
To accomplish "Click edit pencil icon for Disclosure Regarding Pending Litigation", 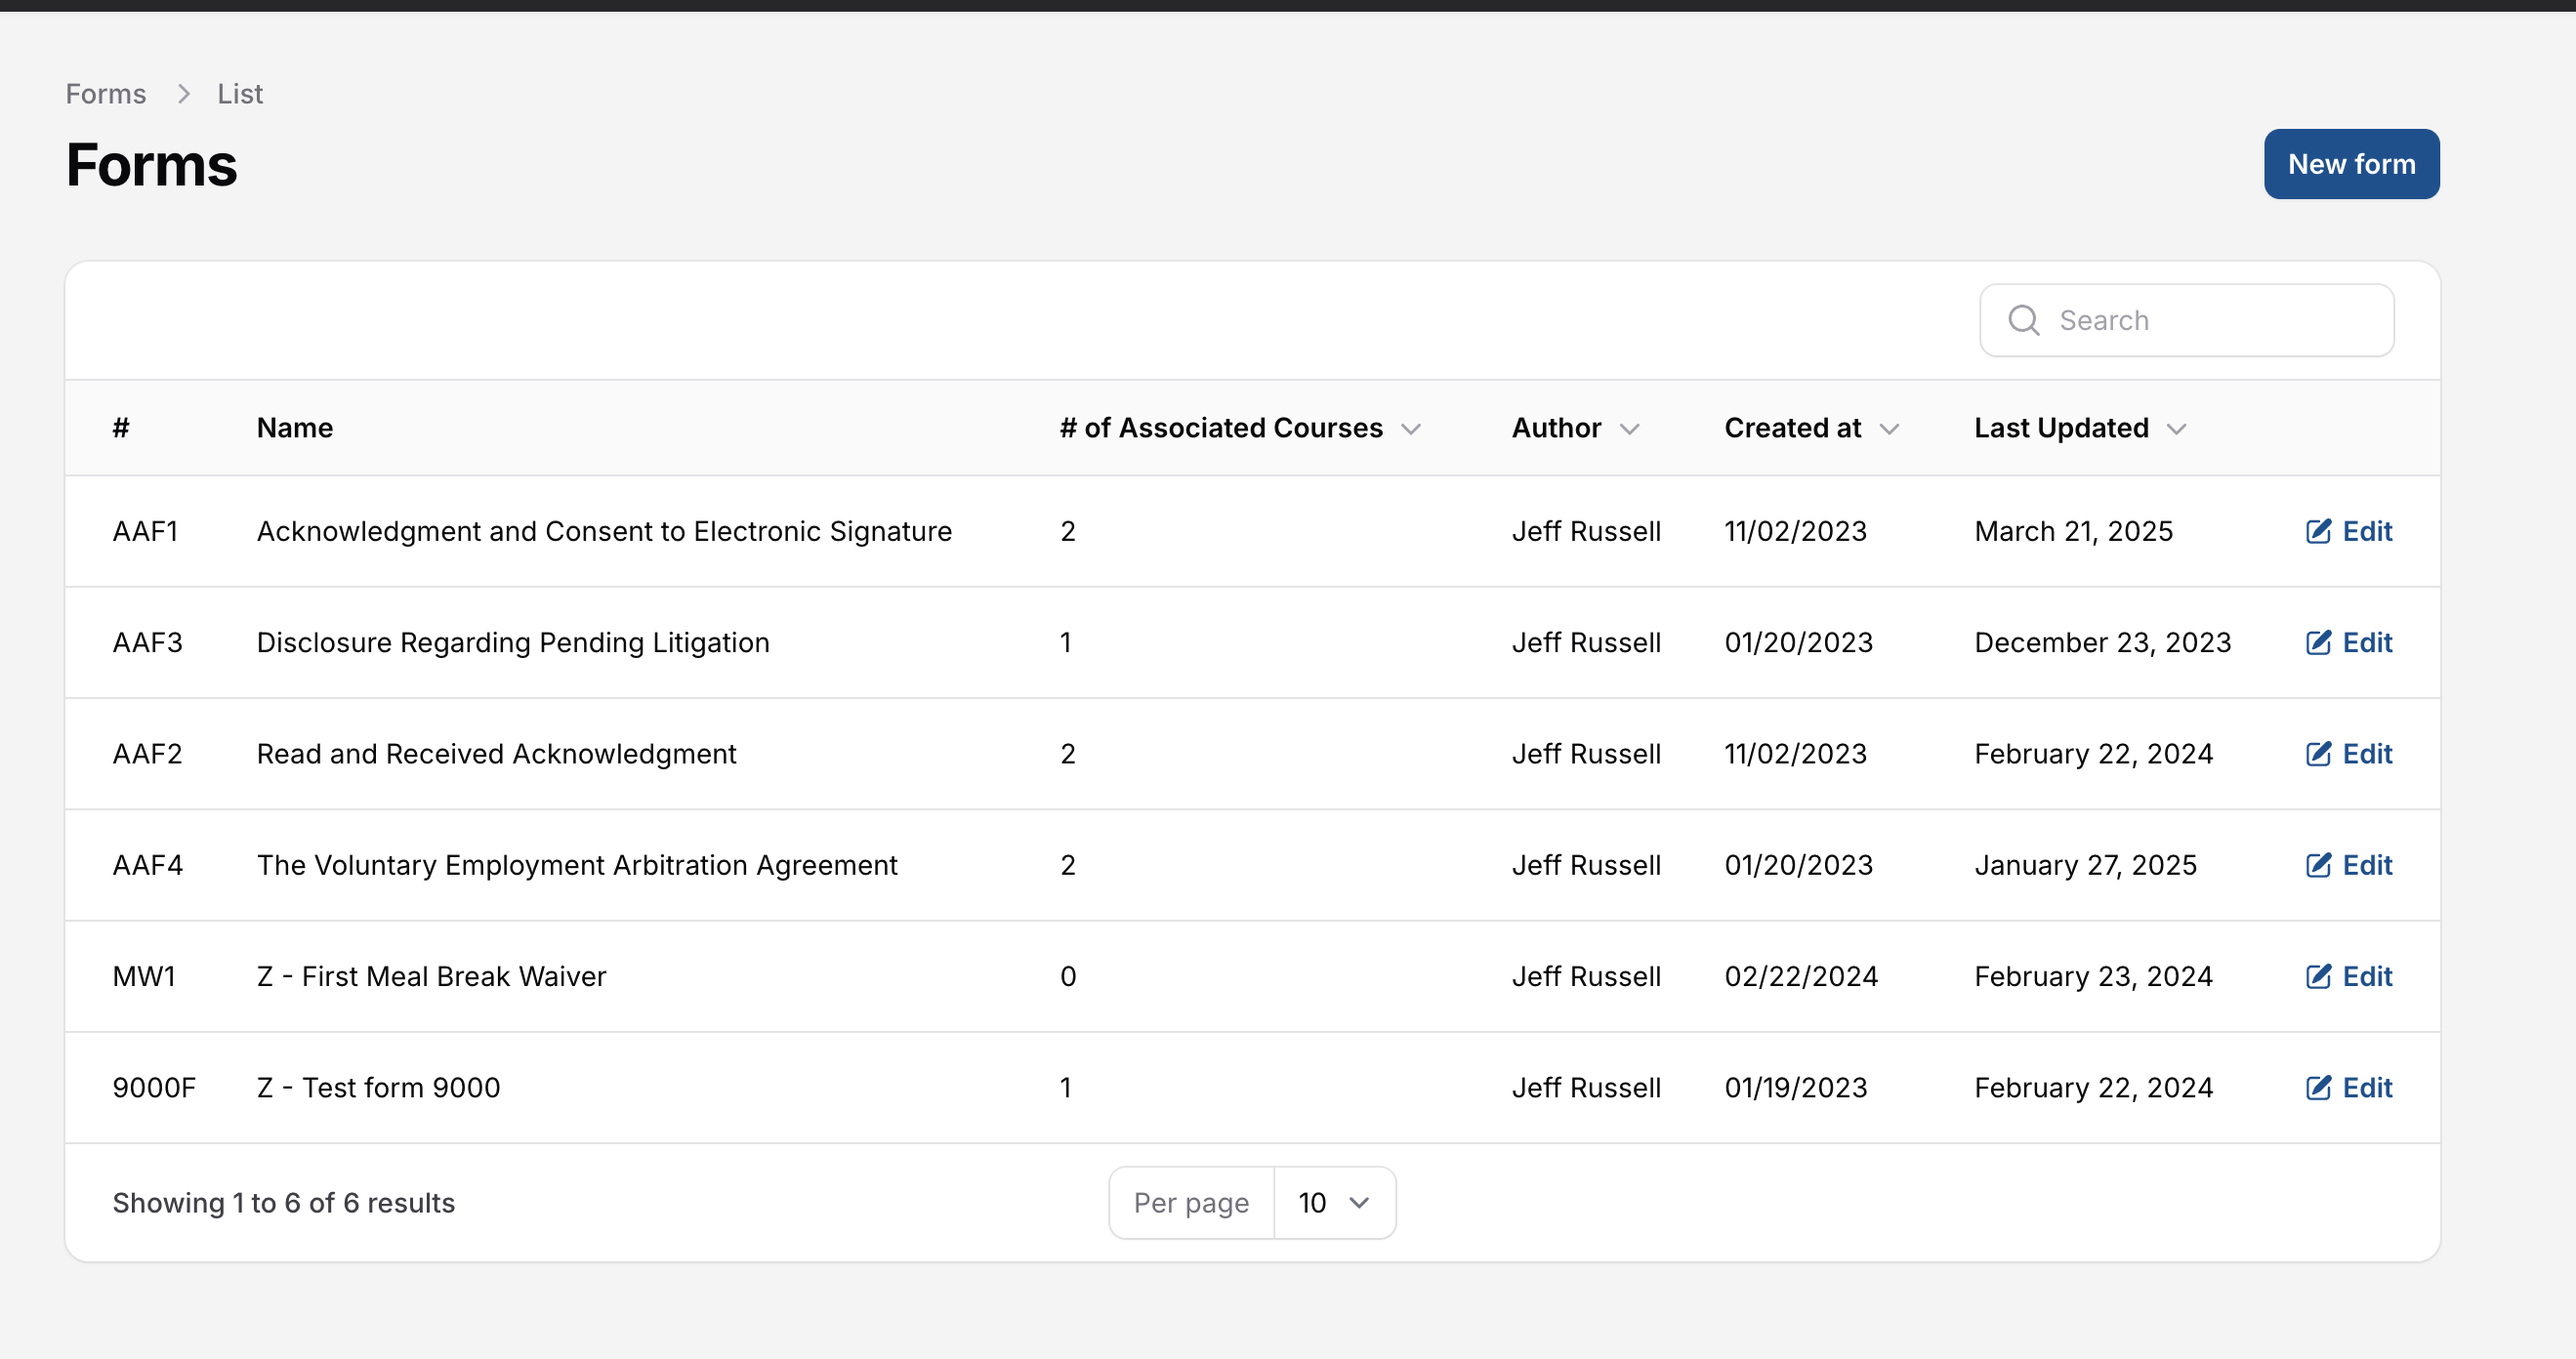I will pyautogui.click(x=2318, y=642).
